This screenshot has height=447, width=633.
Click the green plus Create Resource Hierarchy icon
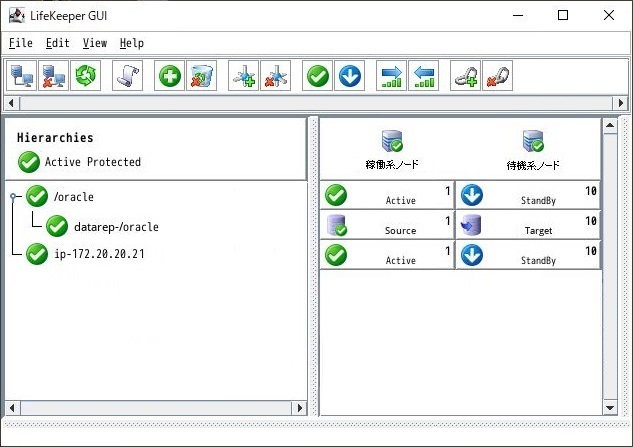point(170,76)
